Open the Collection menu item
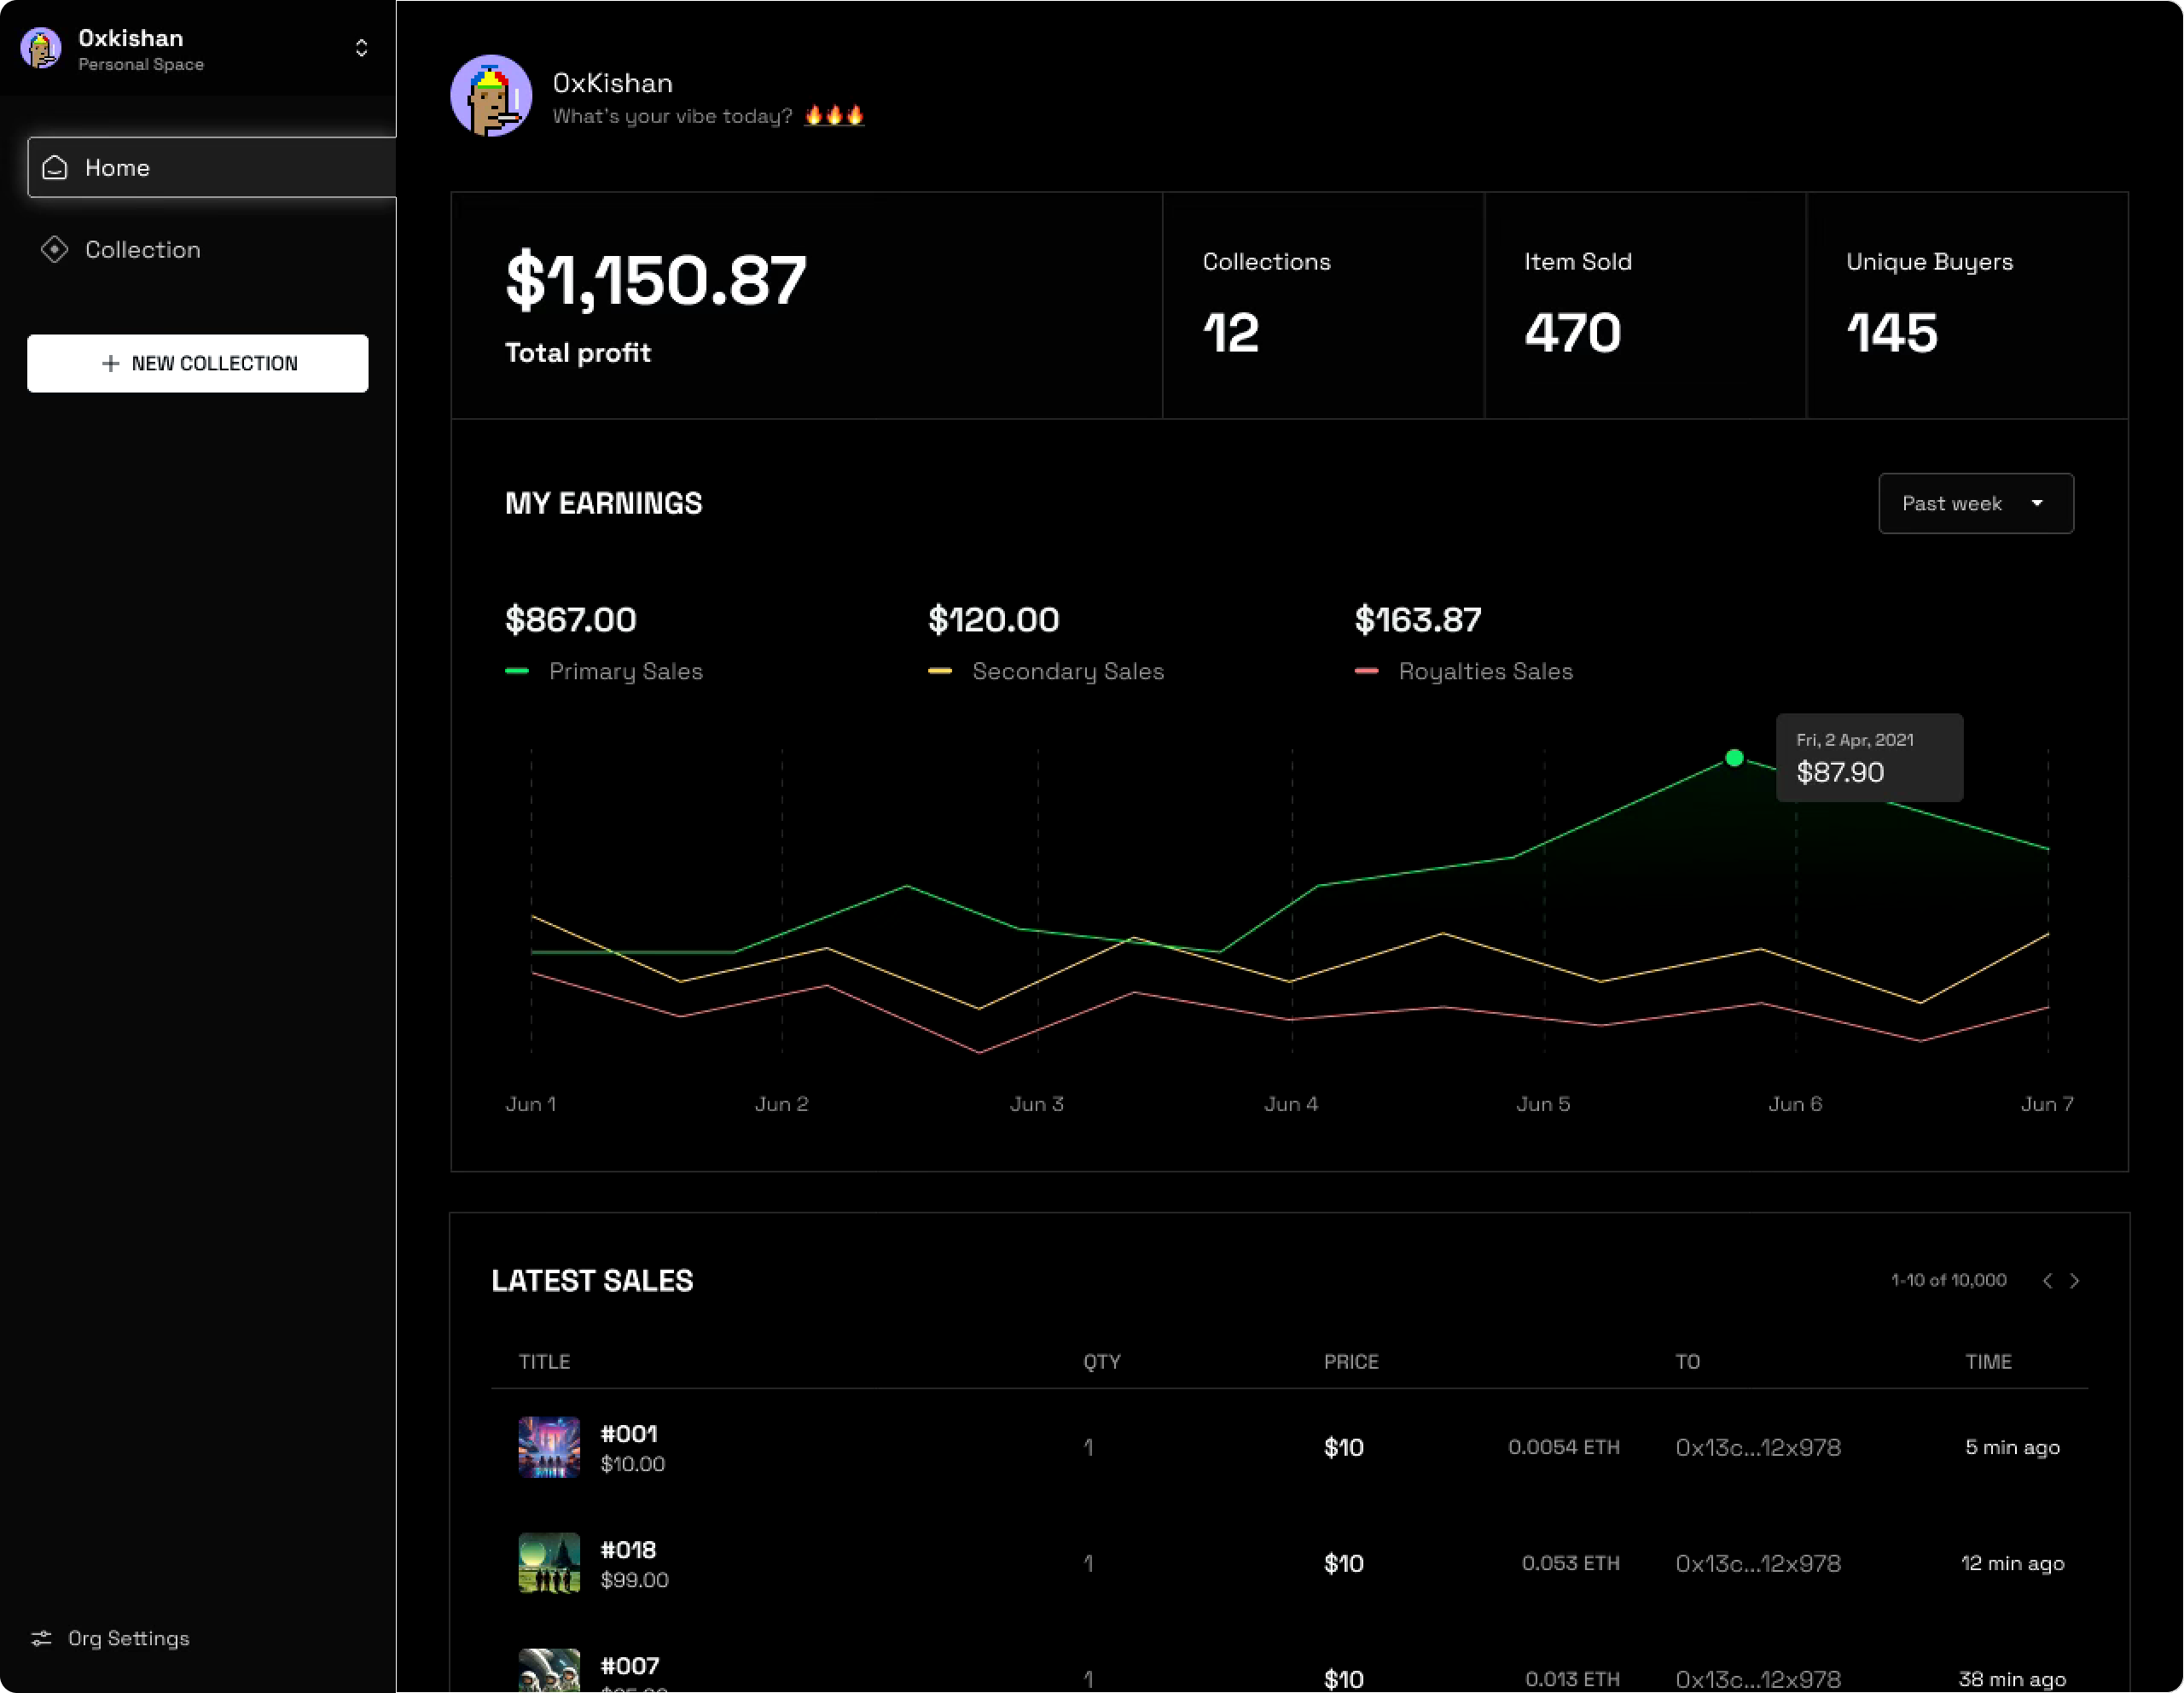Screen dimensions: 2184x1693 pos(143,249)
